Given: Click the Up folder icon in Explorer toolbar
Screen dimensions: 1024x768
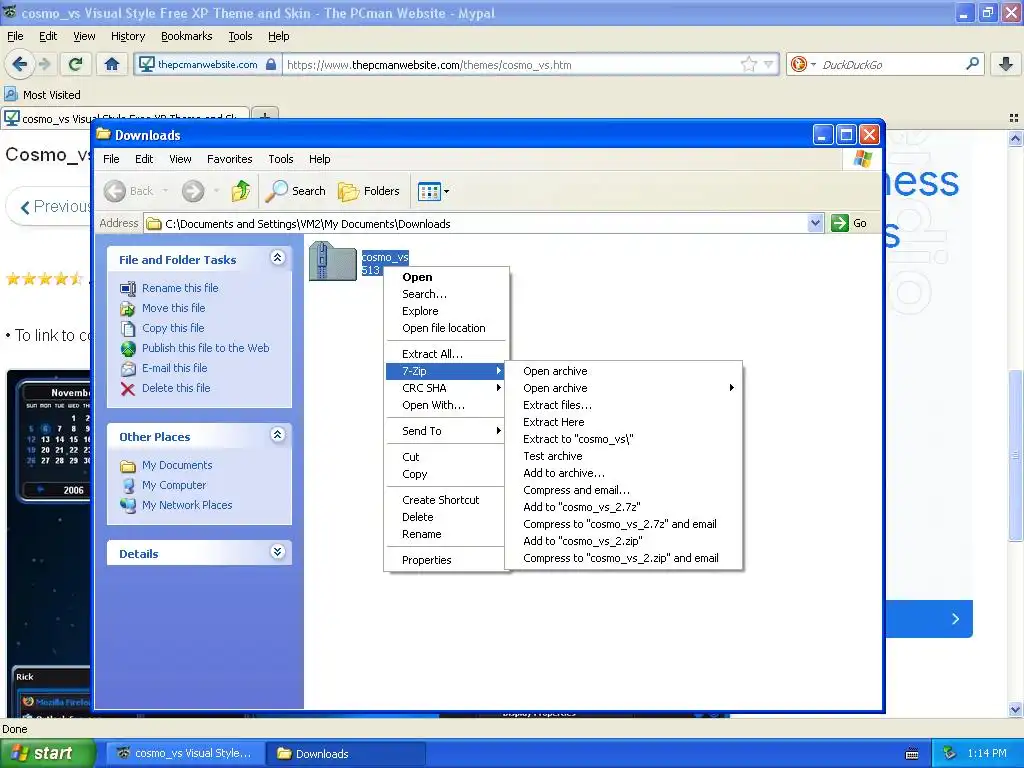Looking at the screenshot, I should (x=240, y=191).
